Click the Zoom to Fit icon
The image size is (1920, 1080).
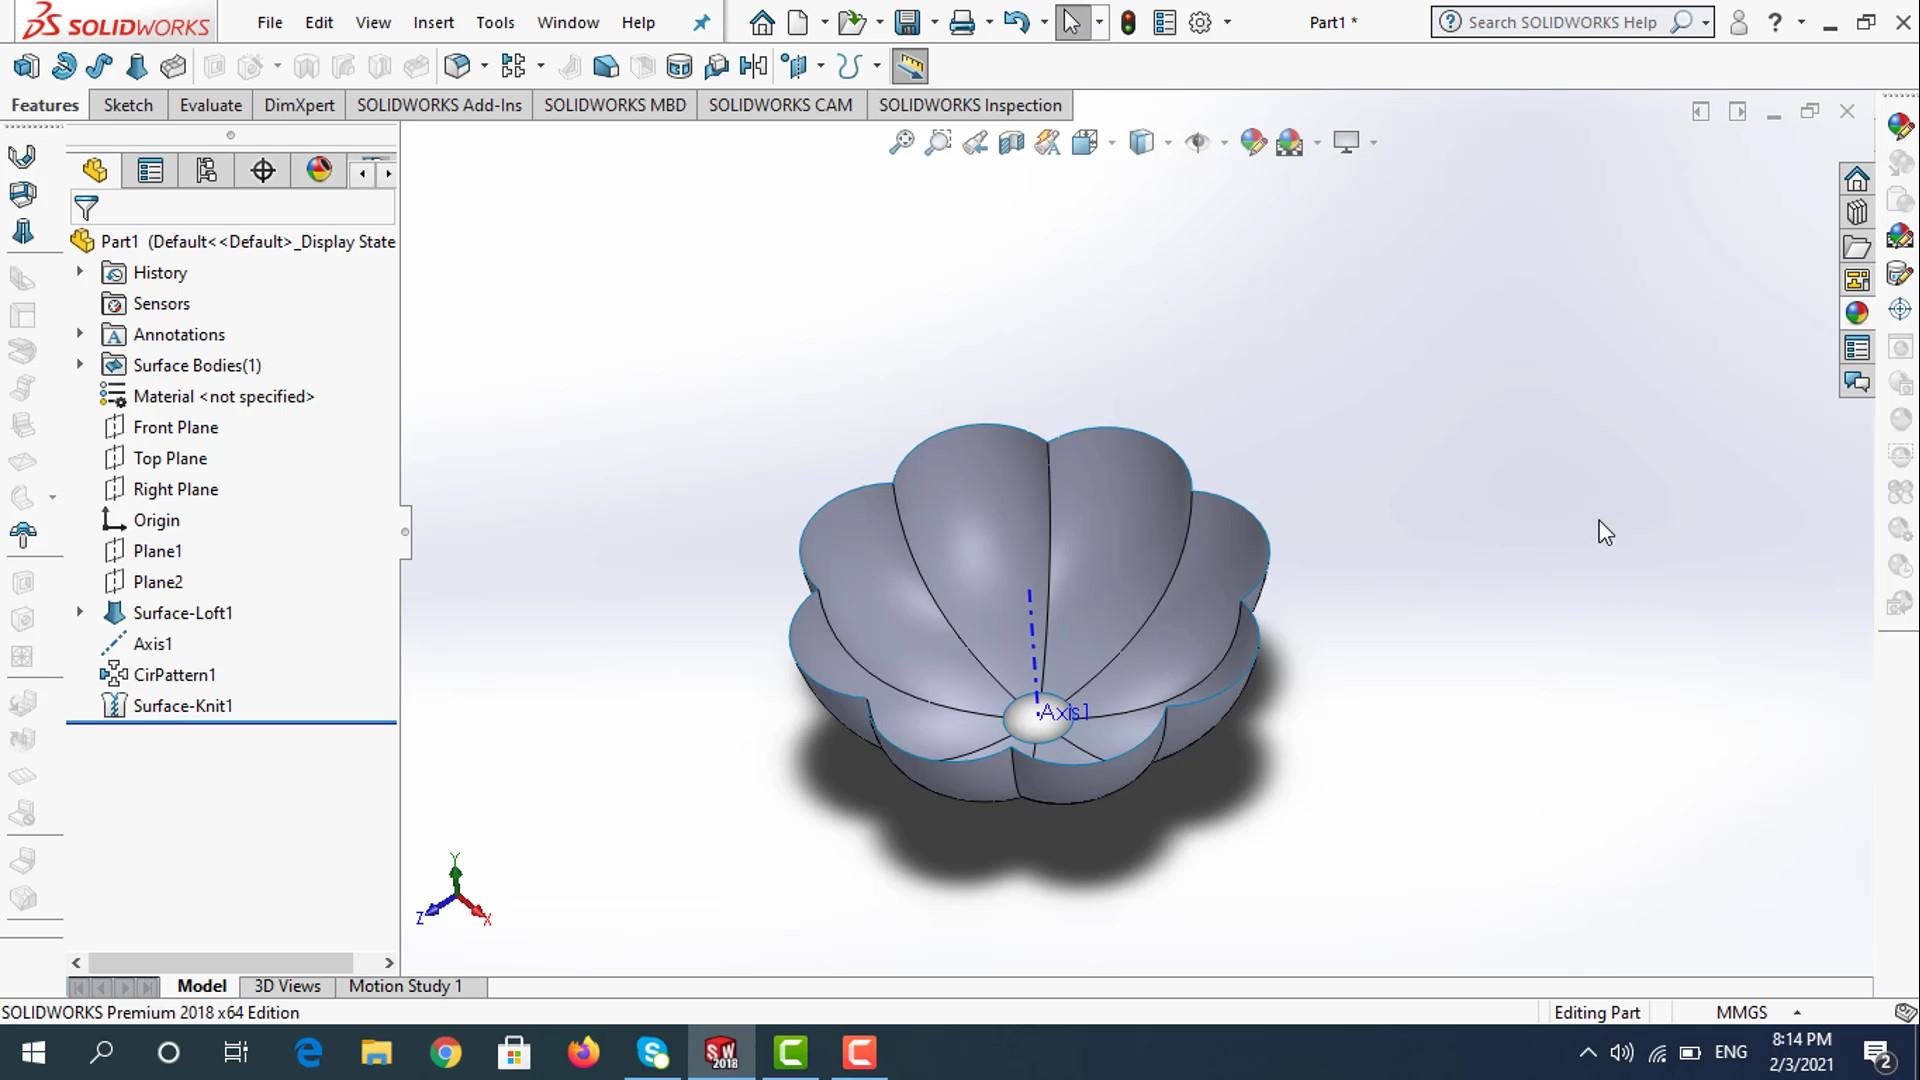click(x=901, y=143)
